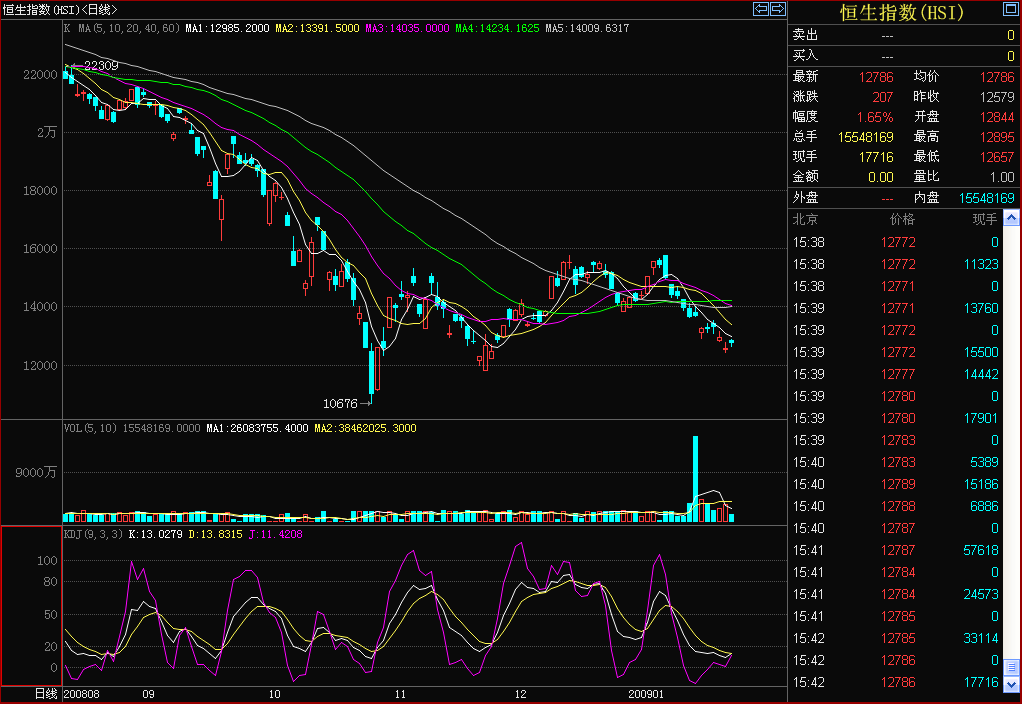Click the K MA(5,10,20,40,60) indicator label
This screenshot has height=704, width=1022.
pyautogui.click(x=122, y=28)
